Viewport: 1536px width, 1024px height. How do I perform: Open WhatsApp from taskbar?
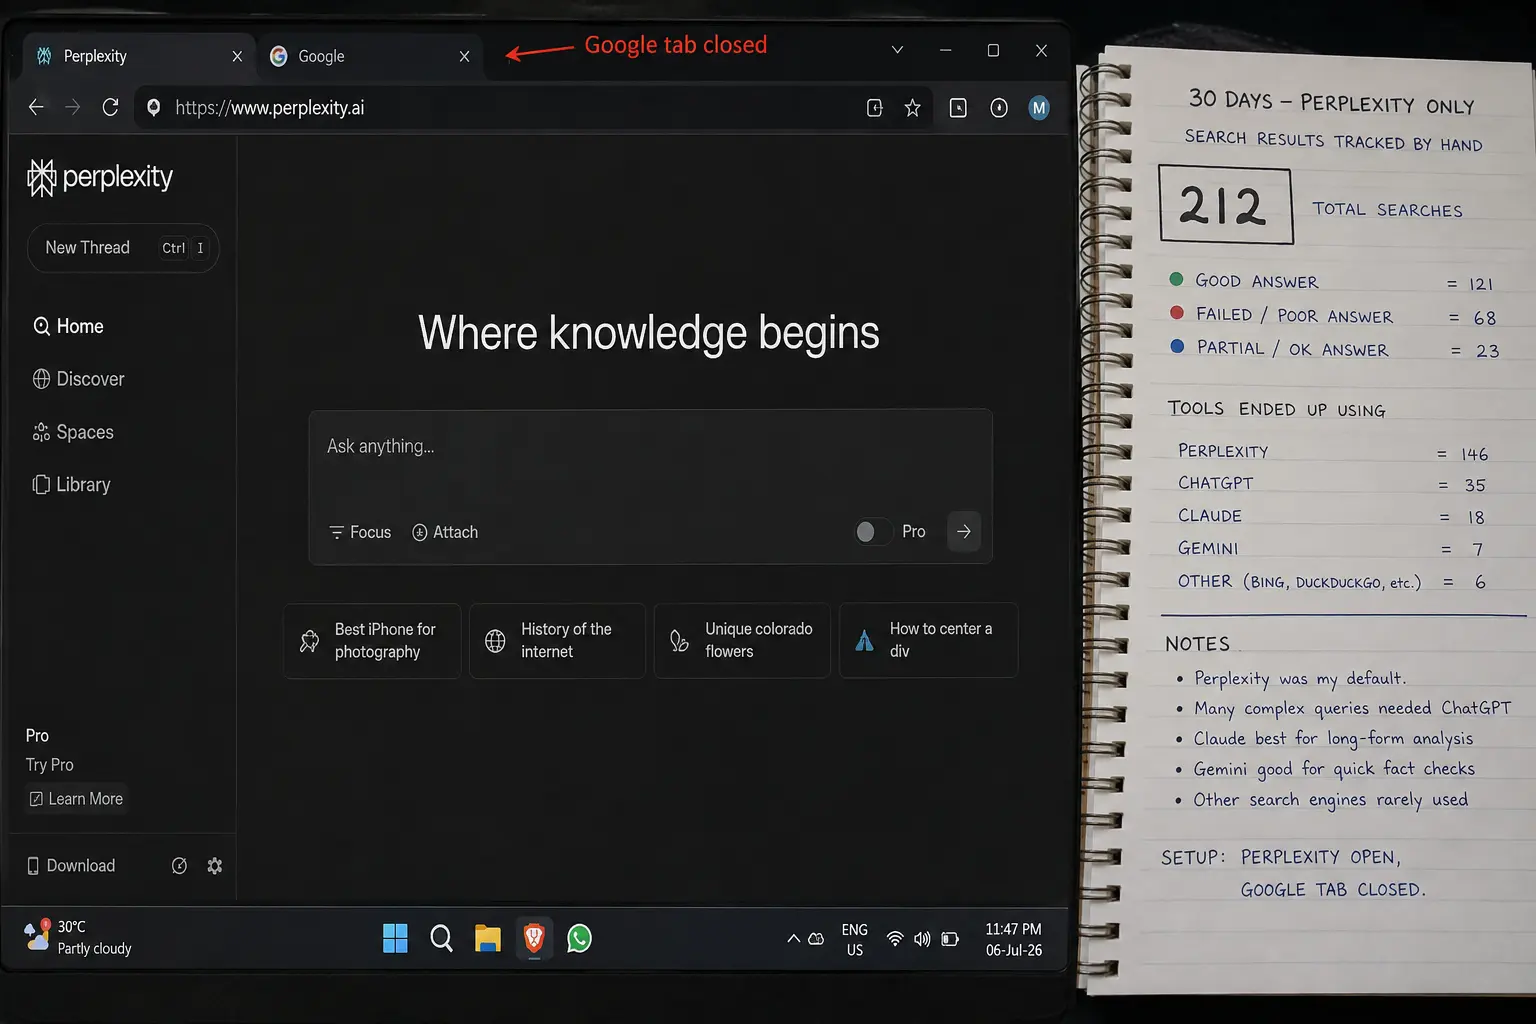pos(579,938)
